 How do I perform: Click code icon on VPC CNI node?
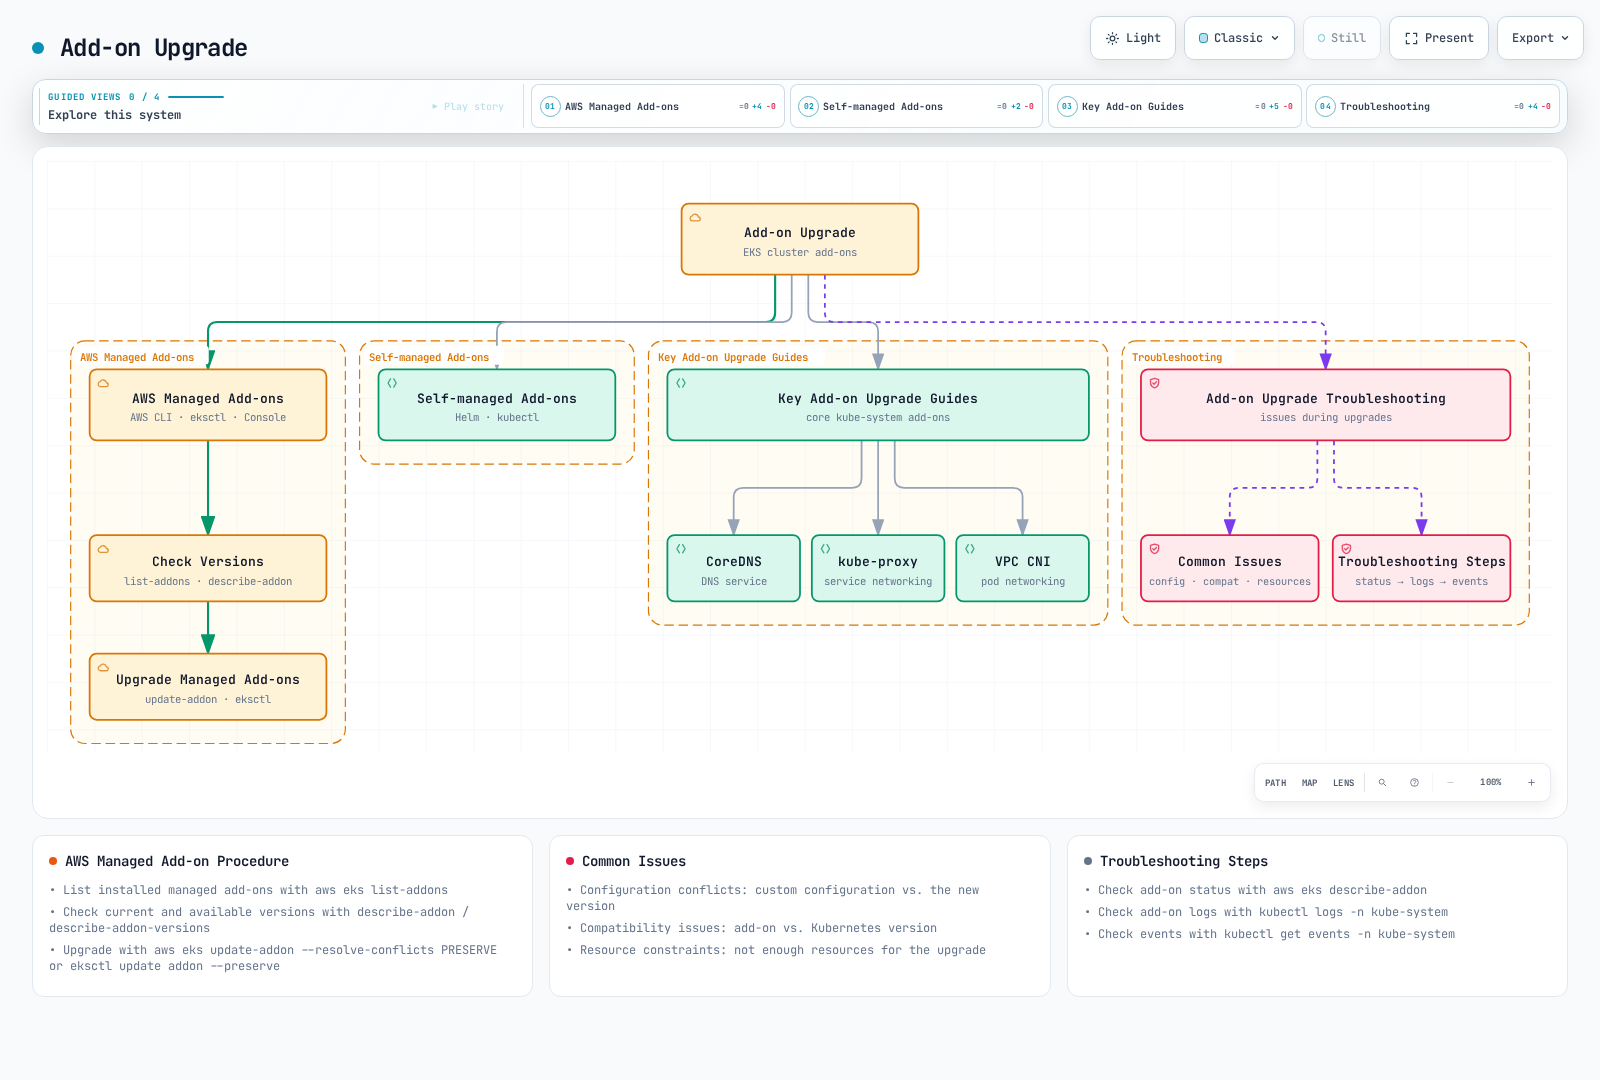970,549
